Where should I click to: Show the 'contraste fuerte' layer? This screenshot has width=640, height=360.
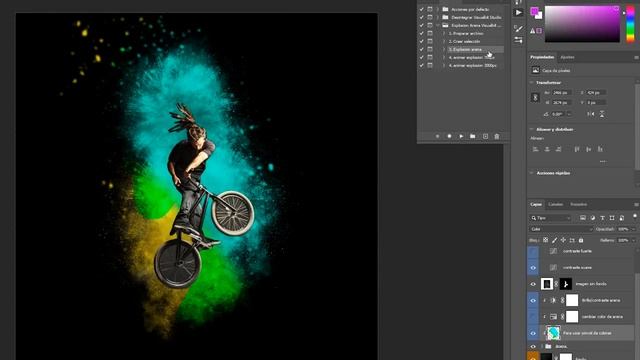(x=533, y=251)
